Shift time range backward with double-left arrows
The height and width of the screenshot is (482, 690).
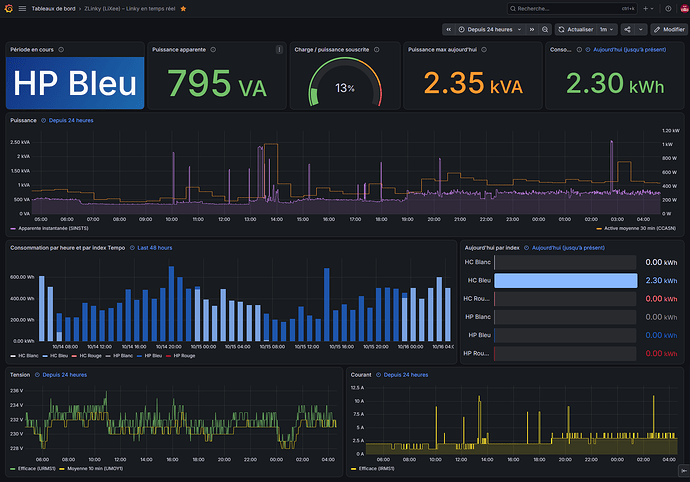click(448, 29)
